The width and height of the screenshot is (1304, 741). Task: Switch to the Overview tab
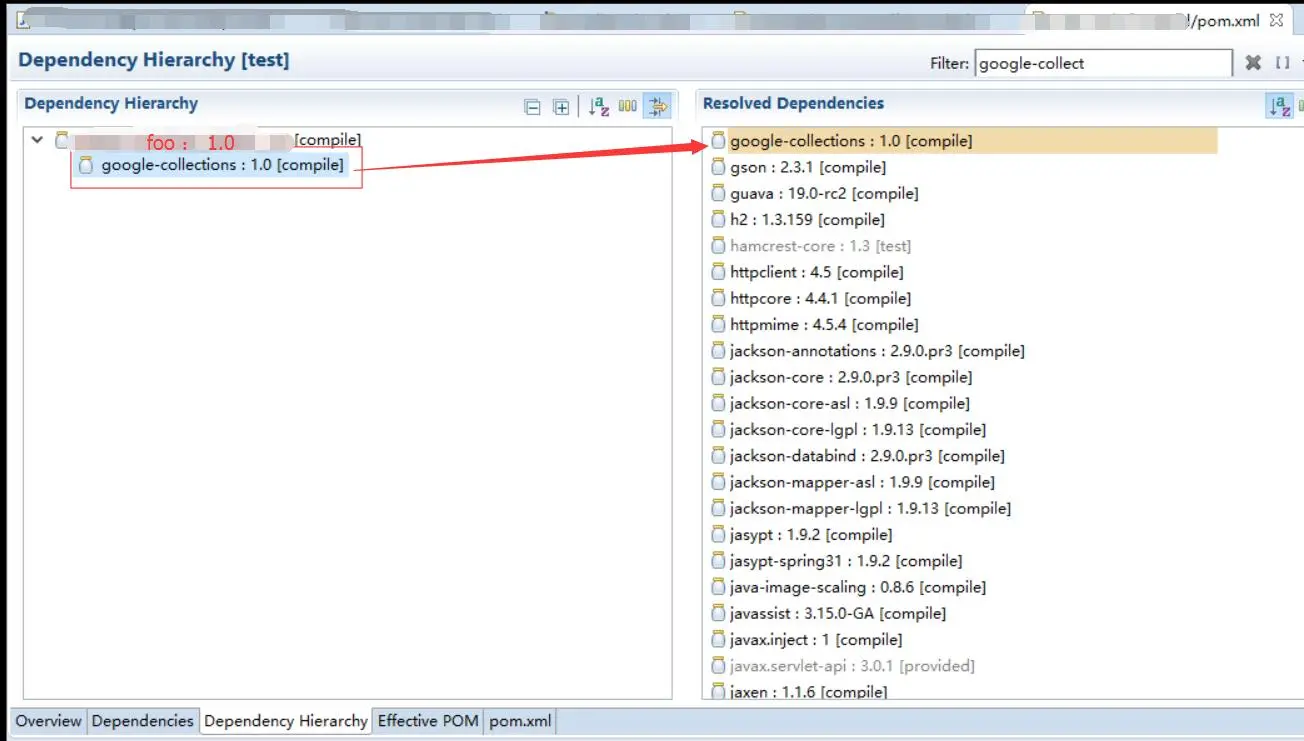pyautogui.click(x=48, y=721)
